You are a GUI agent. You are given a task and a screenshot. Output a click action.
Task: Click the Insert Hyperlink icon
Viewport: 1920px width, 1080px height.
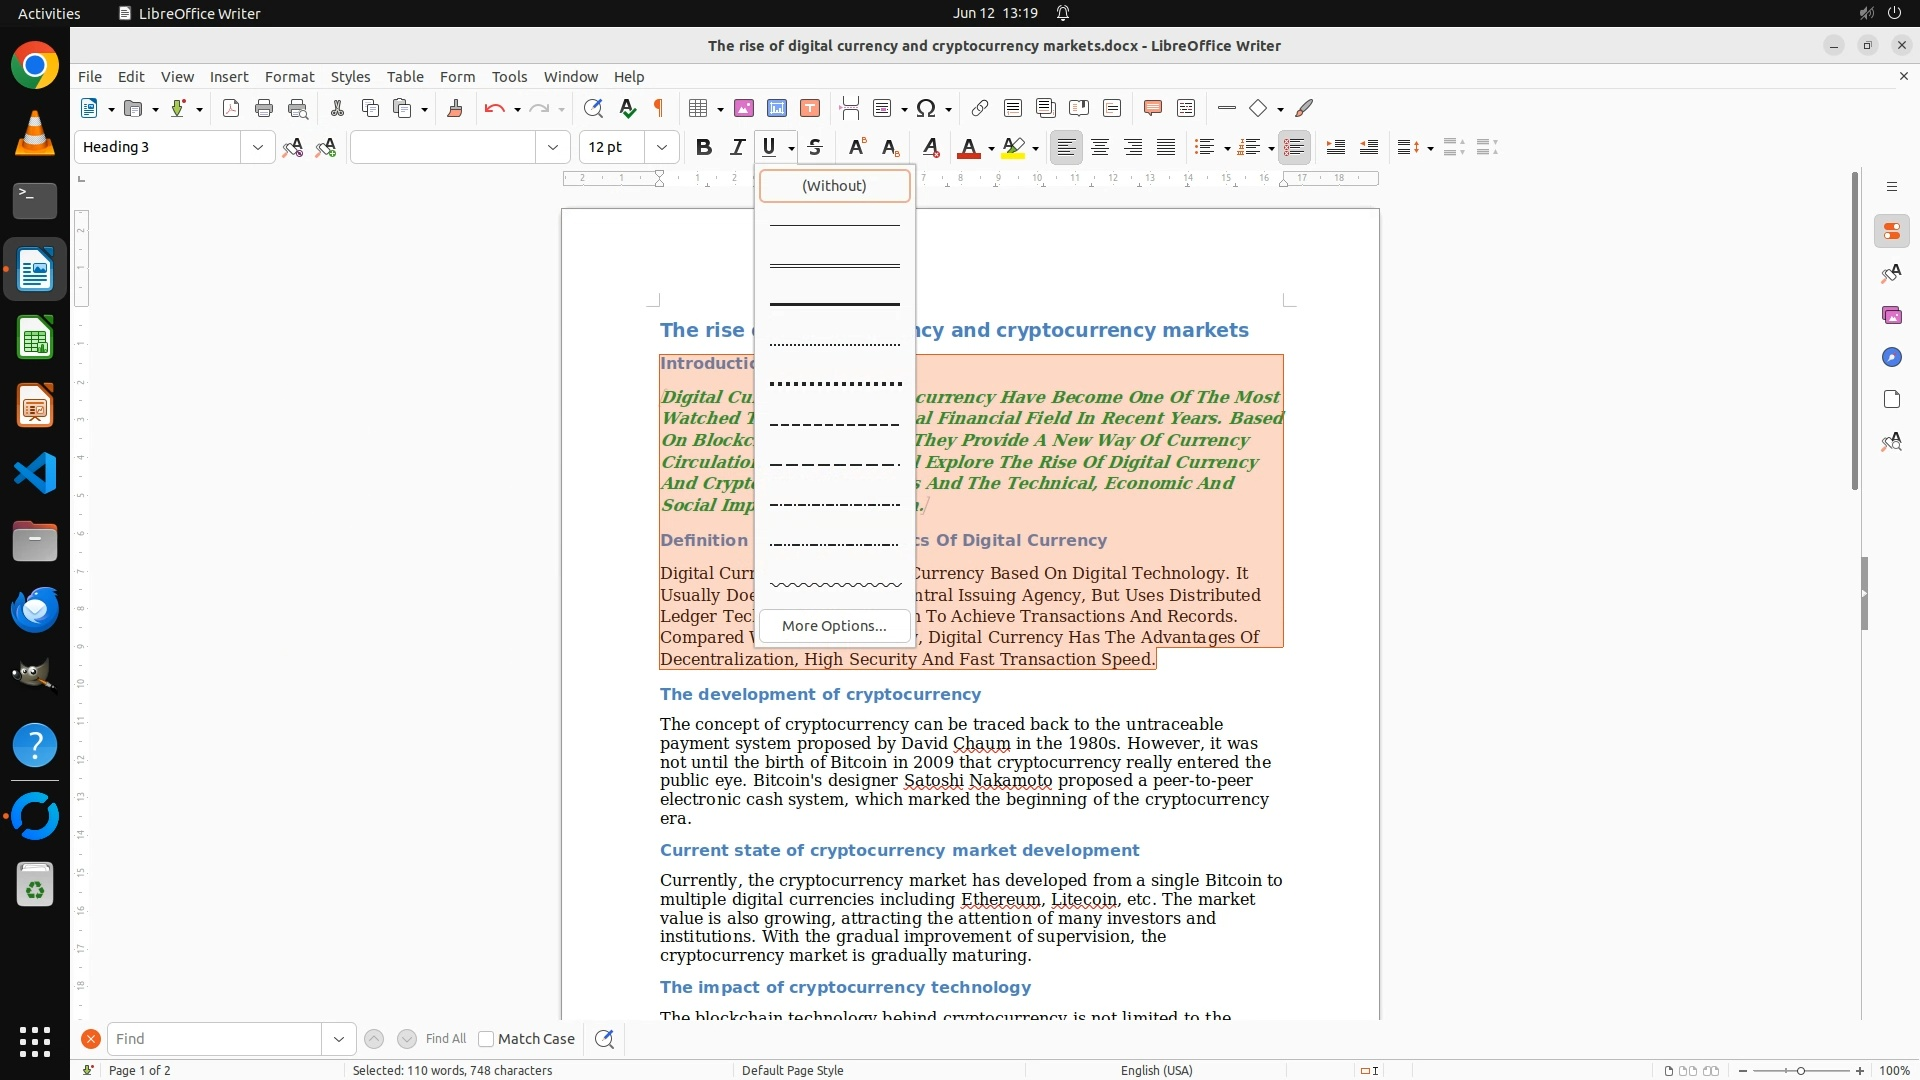979,108
